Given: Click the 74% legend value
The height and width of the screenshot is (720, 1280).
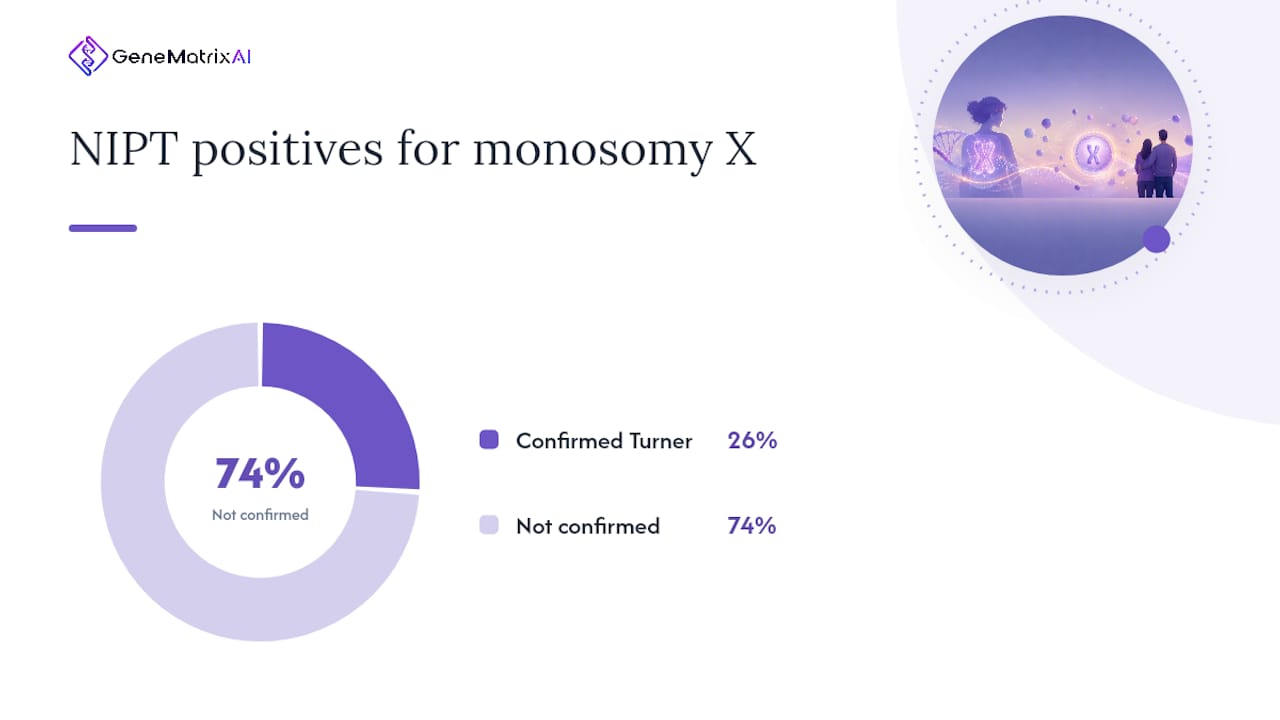Looking at the screenshot, I should click(752, 525).
